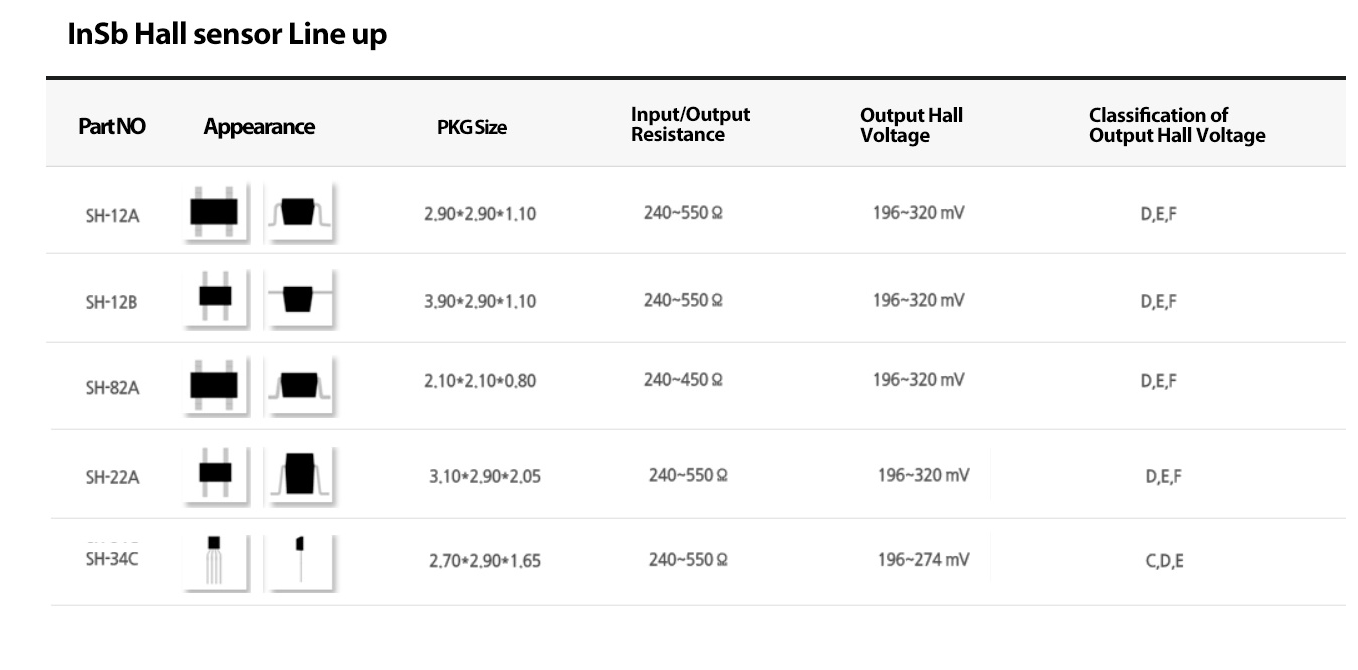Click SH-34C classification C,D,E cell
Image resolution: width=1358 pixels, height=670 pixels.
[x=1164, y=561]
